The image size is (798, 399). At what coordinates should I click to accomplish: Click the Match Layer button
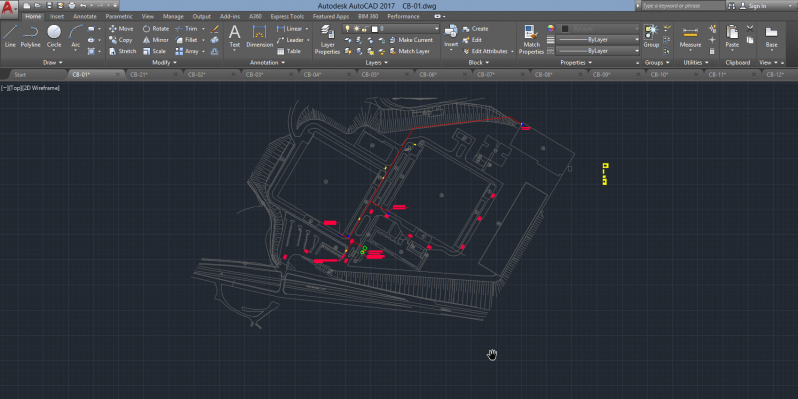coord(410,51)
